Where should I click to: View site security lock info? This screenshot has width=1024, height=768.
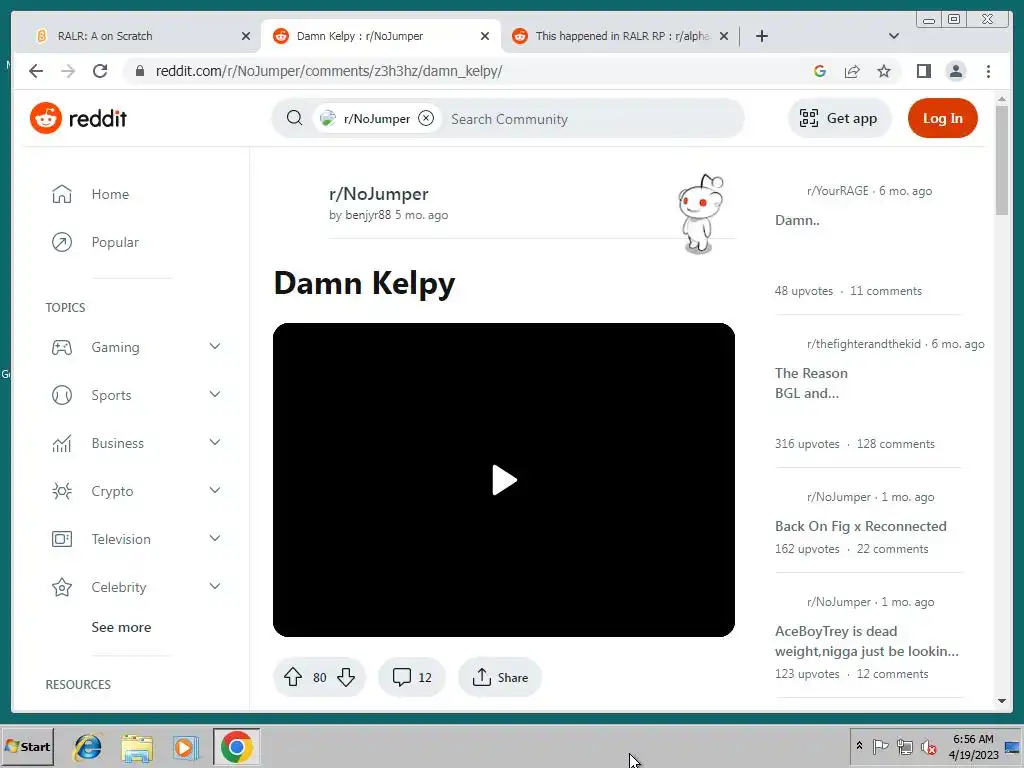coord(139,71)
